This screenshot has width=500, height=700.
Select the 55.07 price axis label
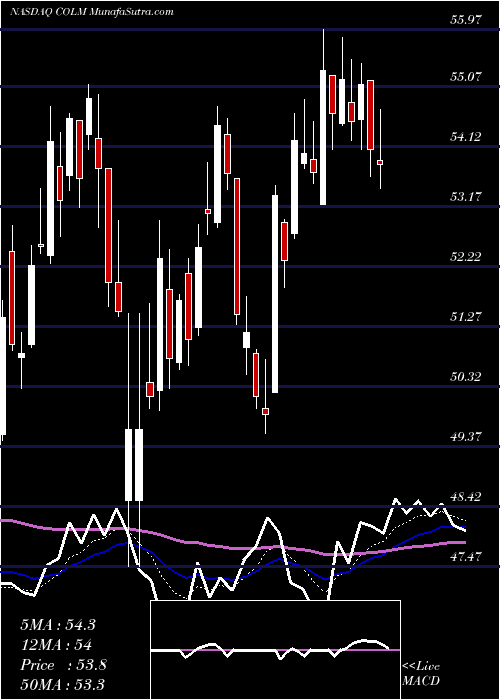466,76
